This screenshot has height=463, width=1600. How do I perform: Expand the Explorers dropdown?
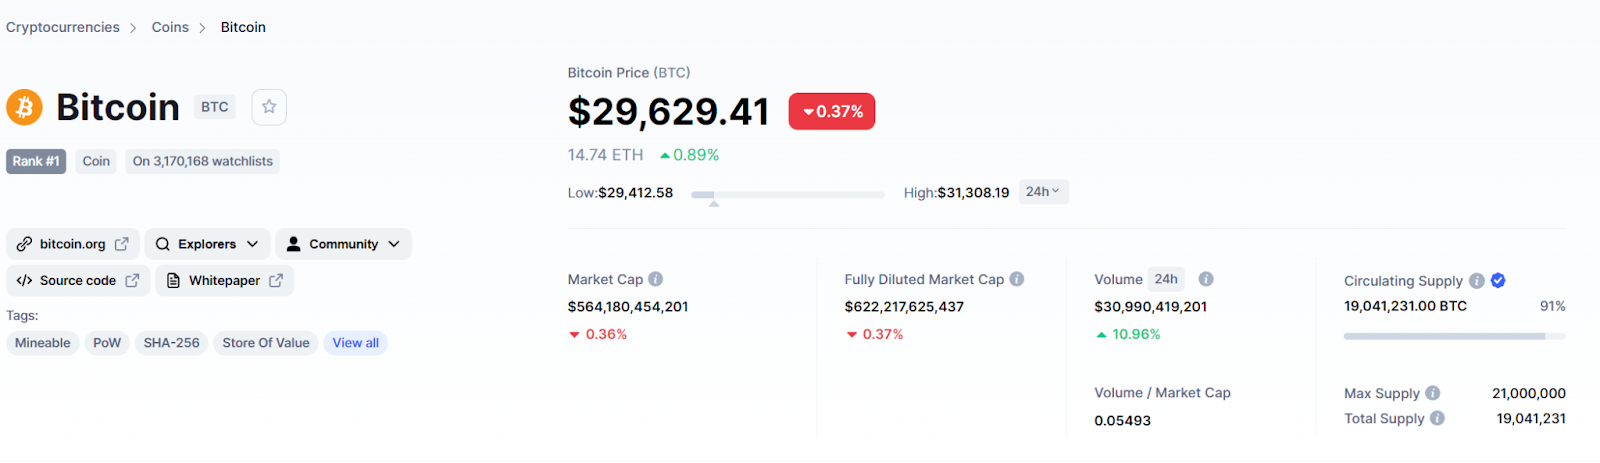[x=208, y=244]
